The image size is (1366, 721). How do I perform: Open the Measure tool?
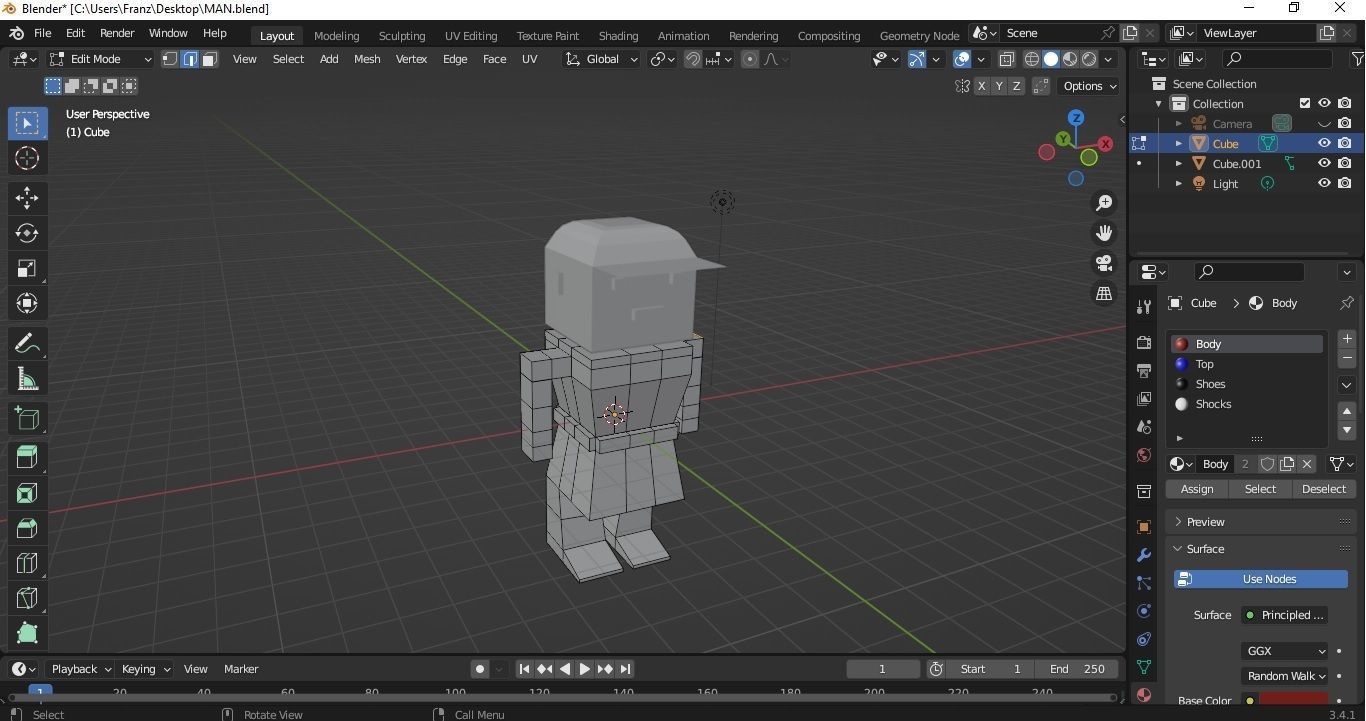(27, 377)
